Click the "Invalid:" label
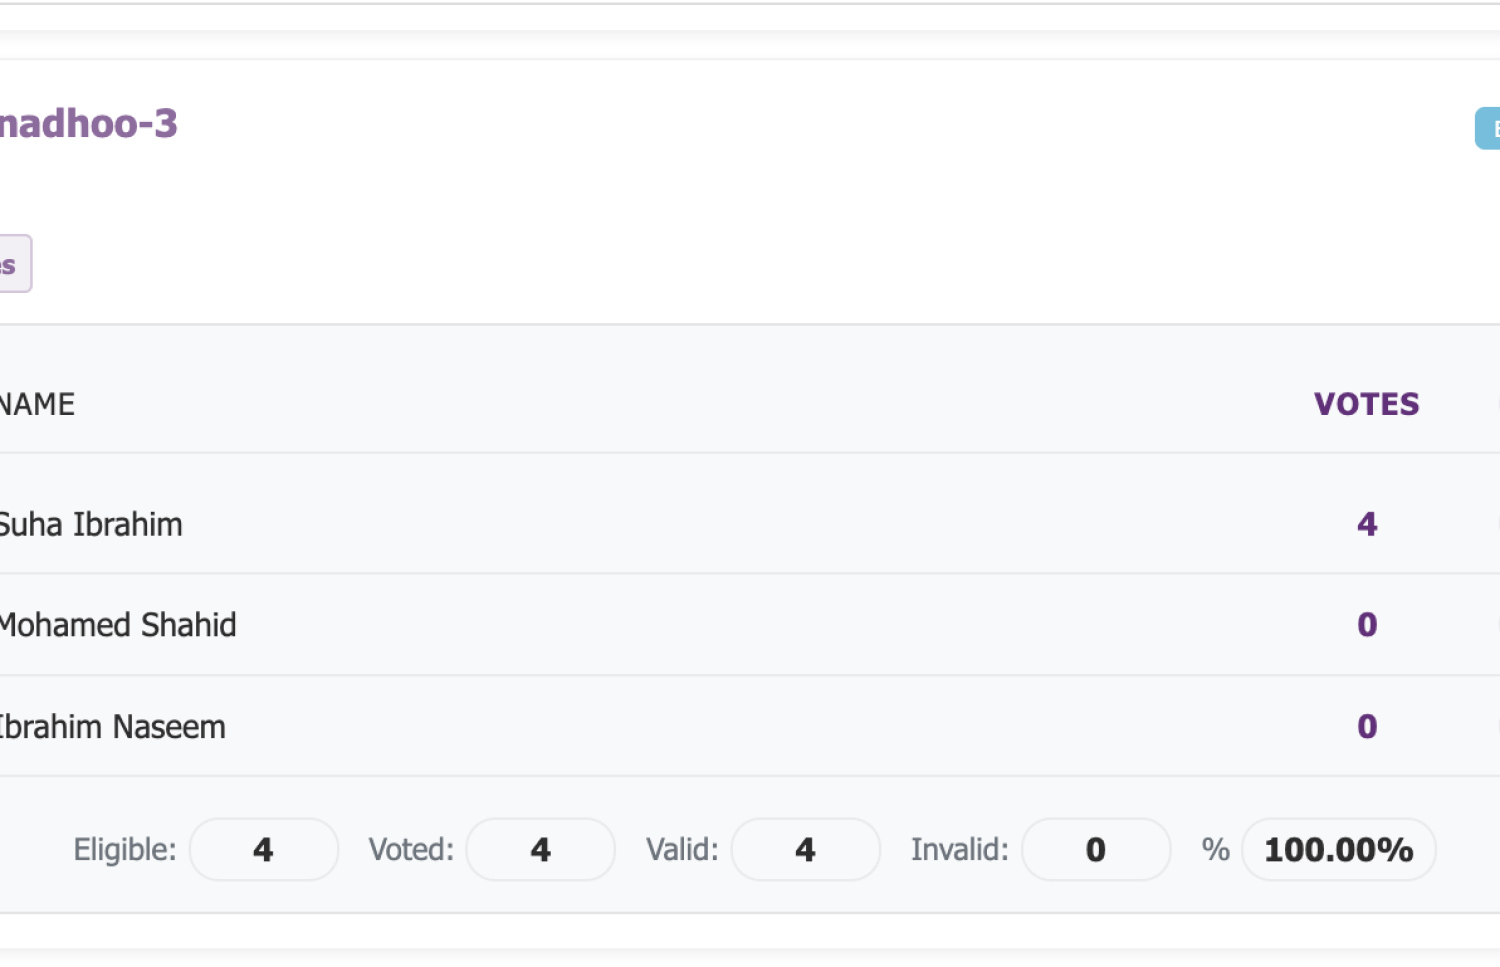 click(x=959, y=850)
